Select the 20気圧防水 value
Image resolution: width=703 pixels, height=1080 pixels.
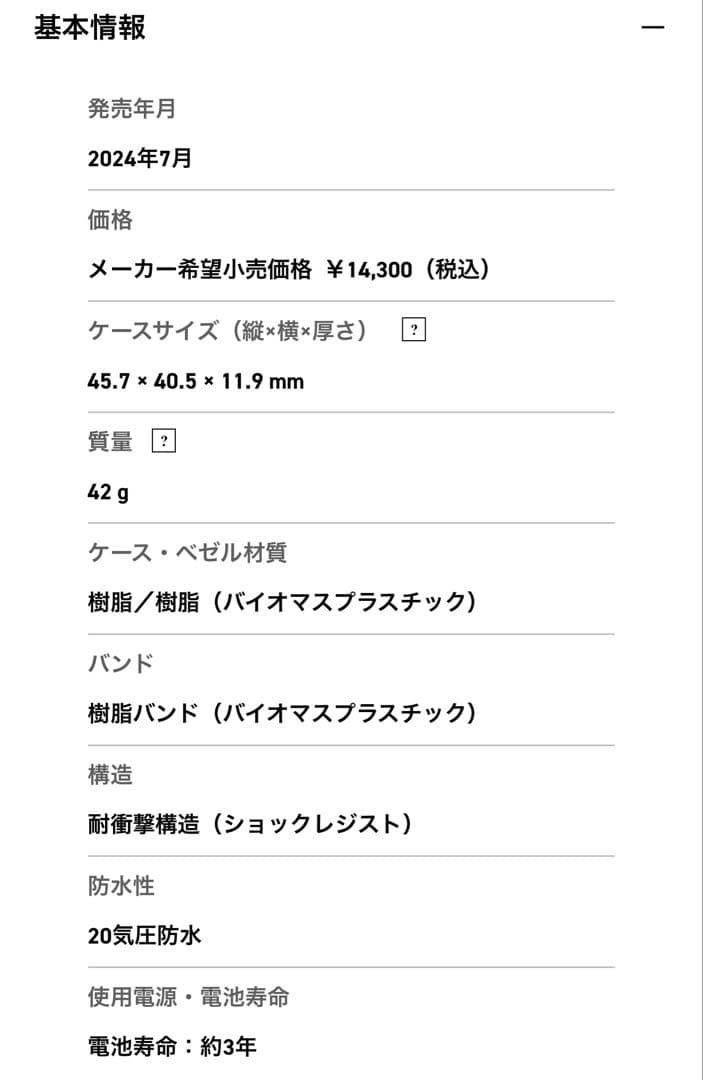point(144,936)
